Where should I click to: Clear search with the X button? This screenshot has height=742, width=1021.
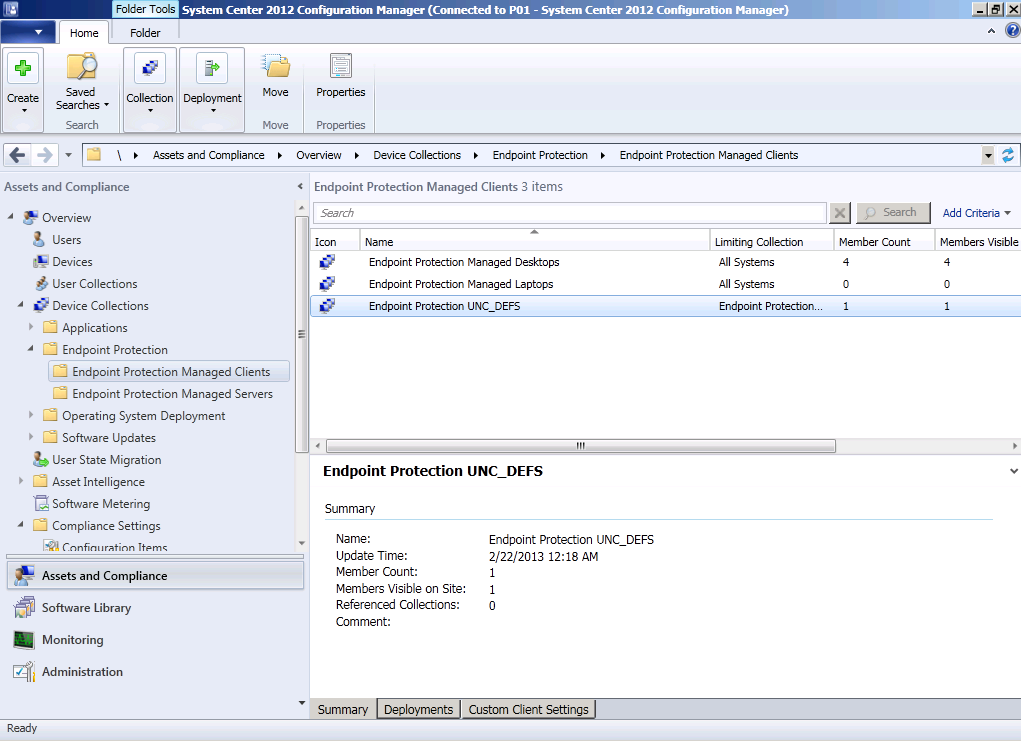click(840, 213)
